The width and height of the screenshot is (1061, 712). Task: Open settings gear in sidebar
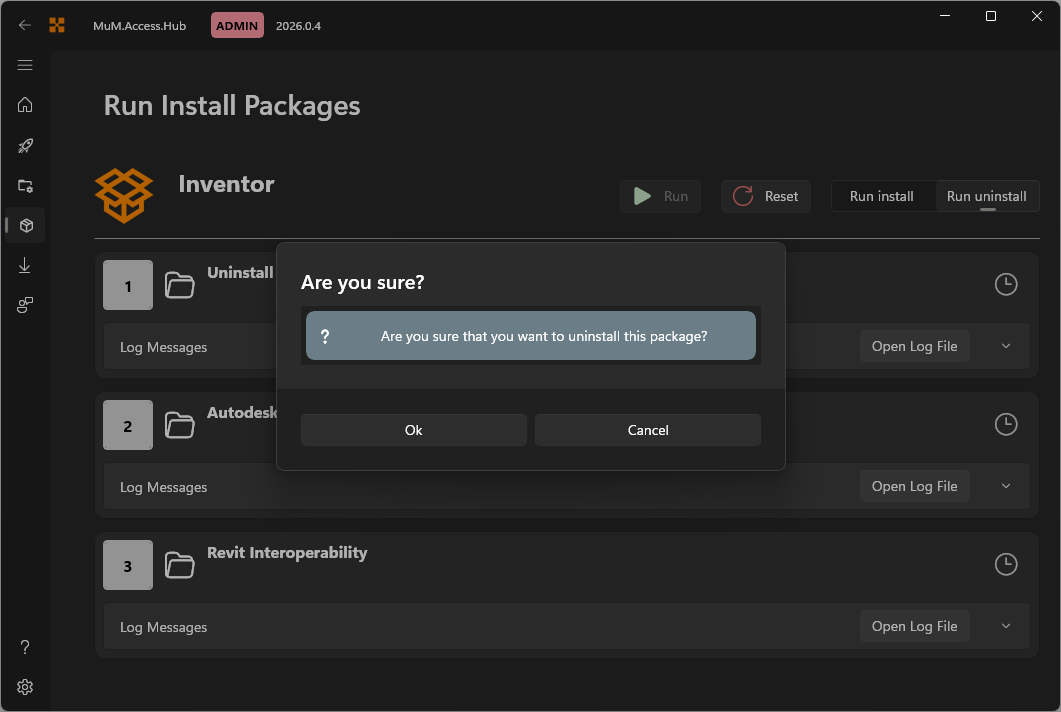[25, 687]
